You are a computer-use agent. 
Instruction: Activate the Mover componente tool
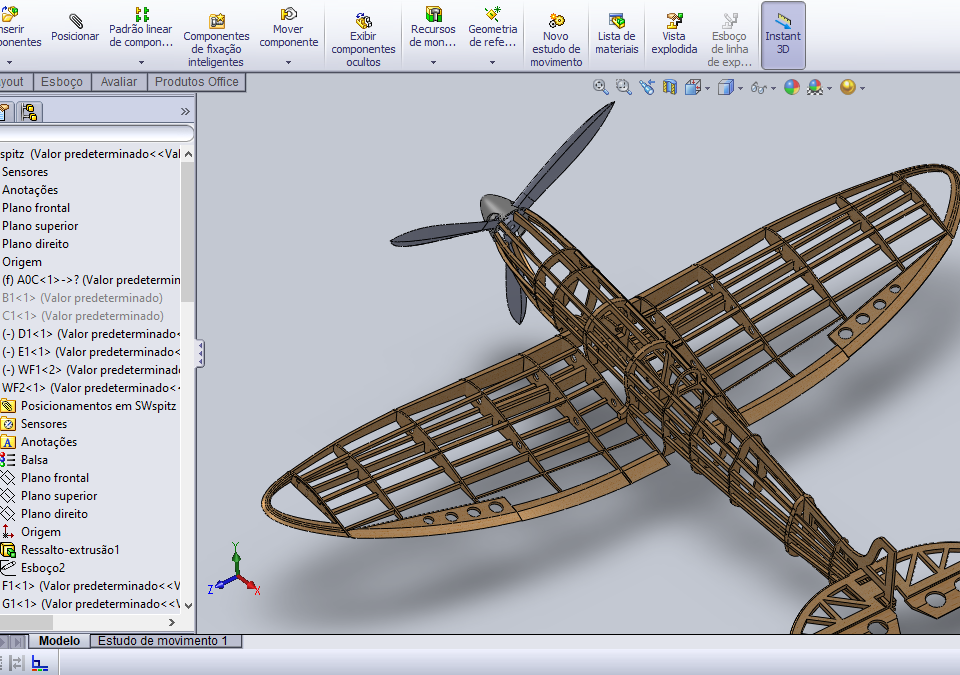pos(288,30)
